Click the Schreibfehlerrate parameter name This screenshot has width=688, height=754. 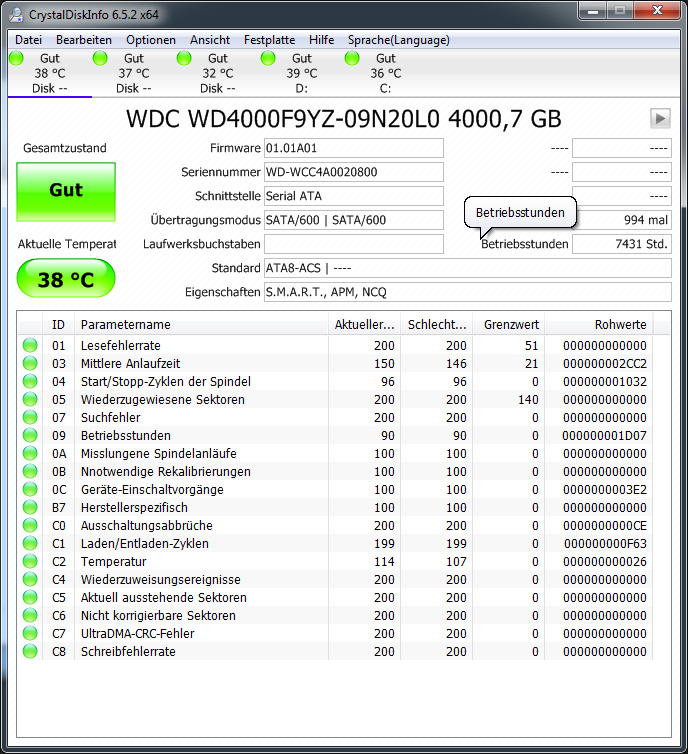128,652
